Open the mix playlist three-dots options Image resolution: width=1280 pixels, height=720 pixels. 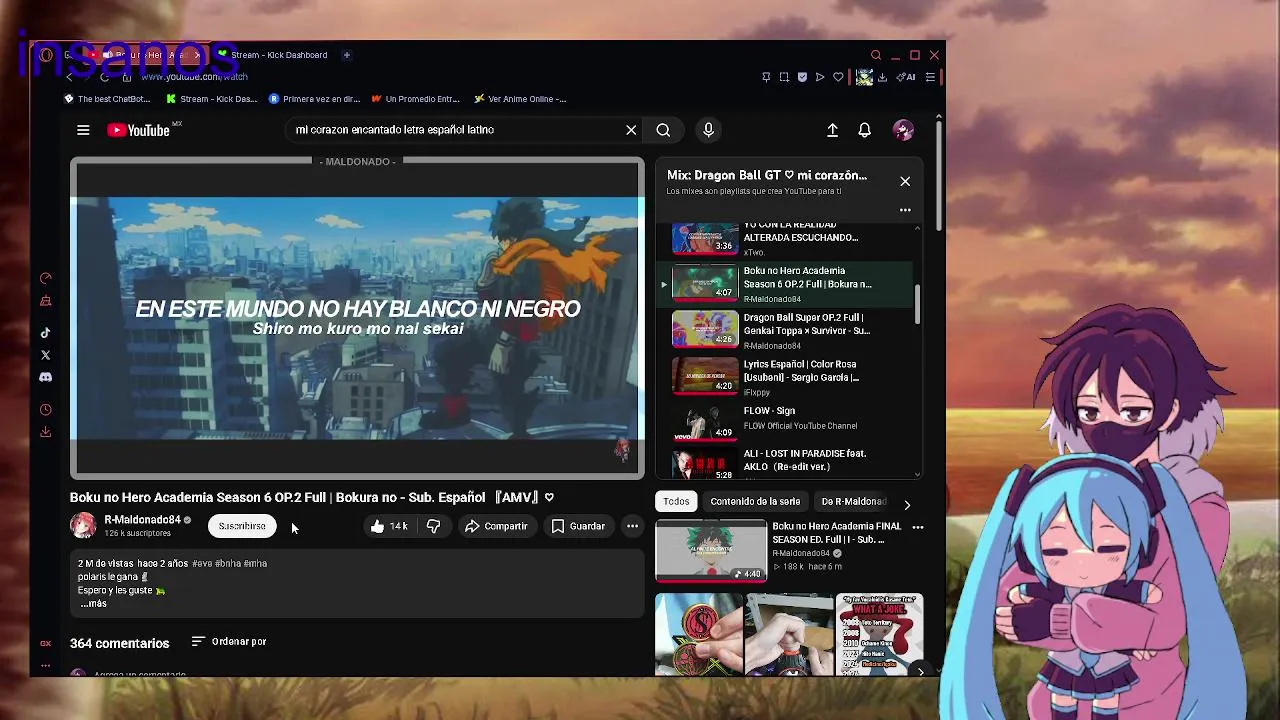point(905,210)
